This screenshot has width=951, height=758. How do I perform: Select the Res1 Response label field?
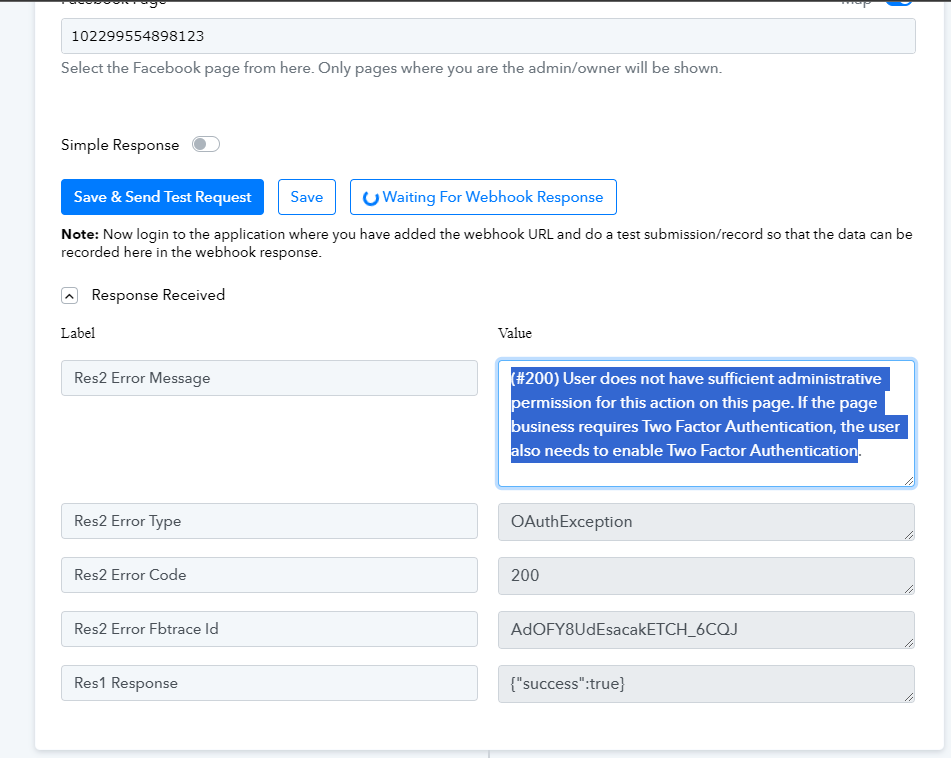click(269, 683)
